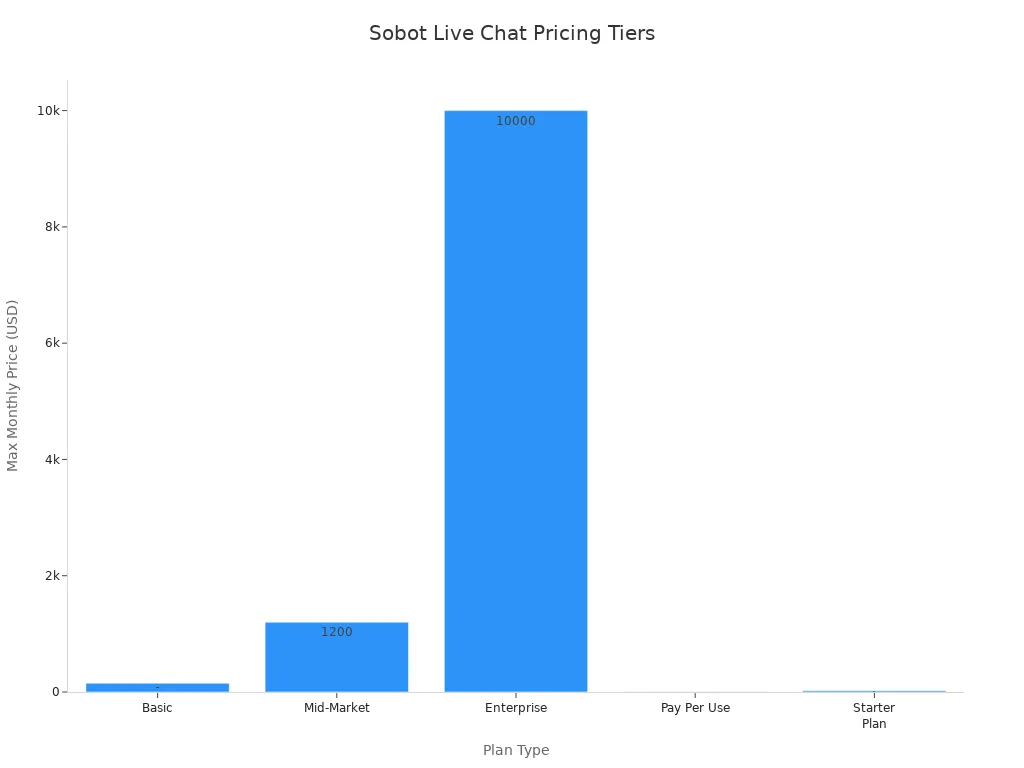
Task: Click the Mid-Market bar
Action: (x=337, y=657)
